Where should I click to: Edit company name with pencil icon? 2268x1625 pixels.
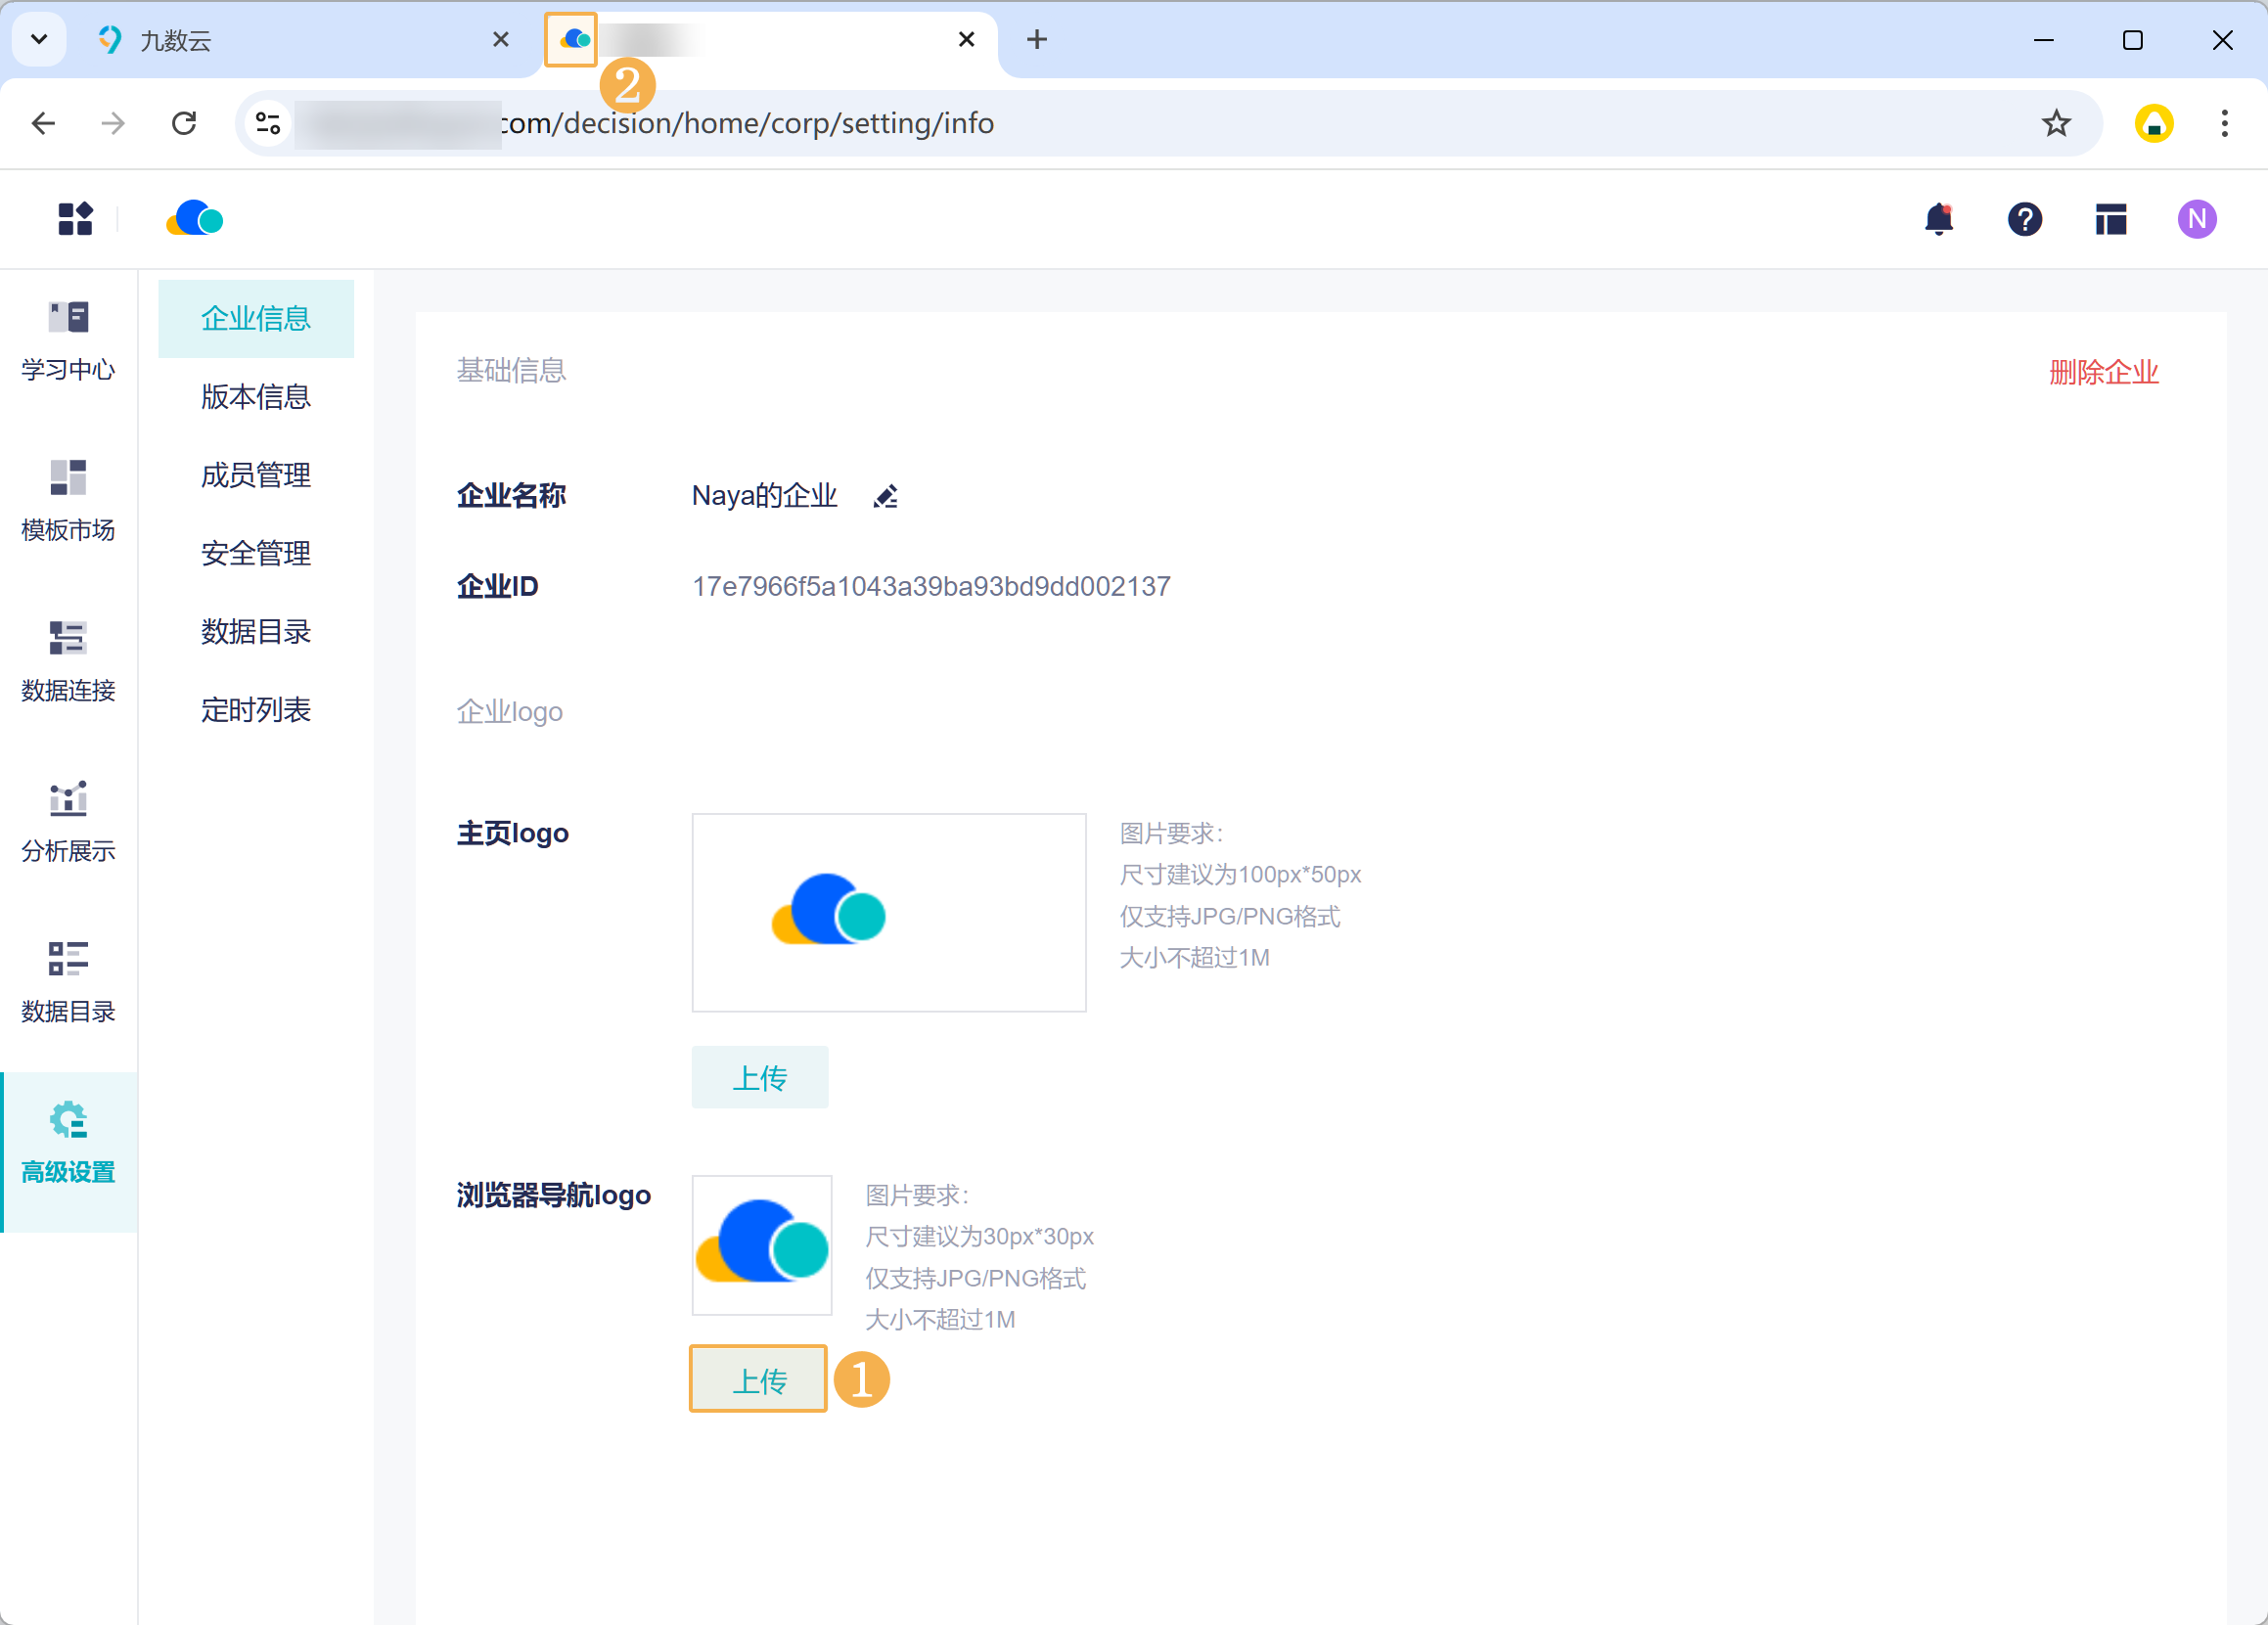click(x=885, y=496)
